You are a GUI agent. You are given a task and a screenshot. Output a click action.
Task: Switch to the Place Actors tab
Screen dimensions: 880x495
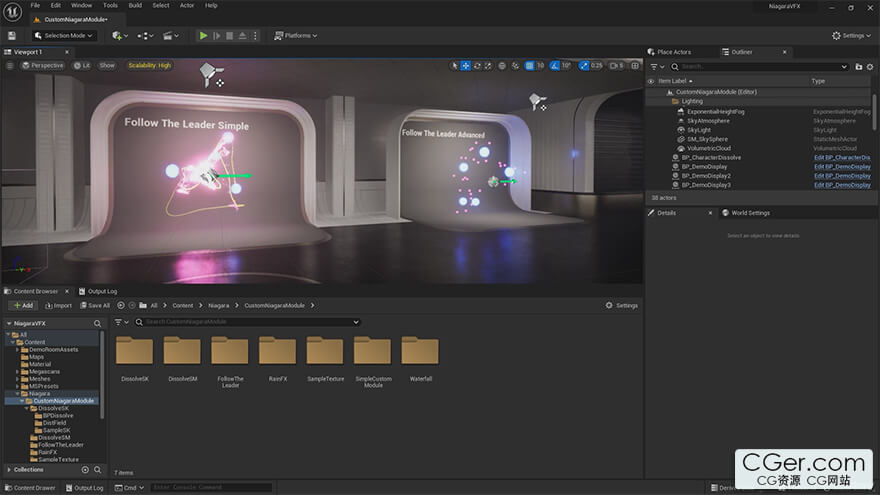tap(673, 52)
